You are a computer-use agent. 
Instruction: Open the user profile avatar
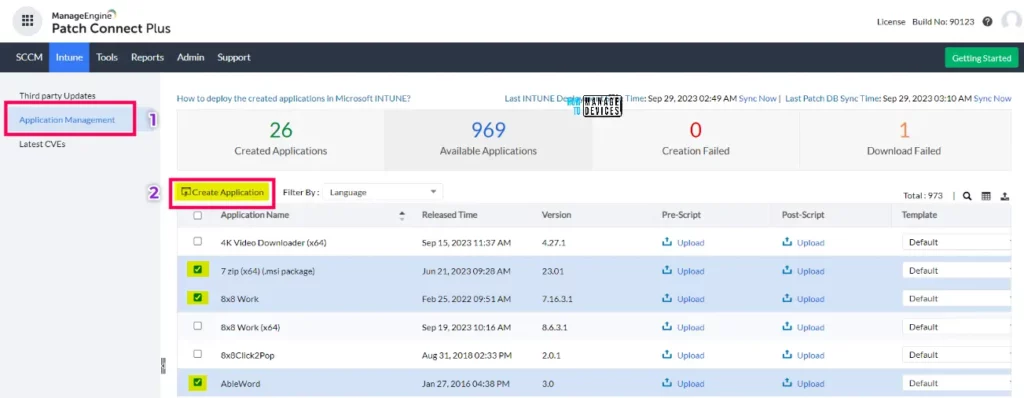[1011, 22]
